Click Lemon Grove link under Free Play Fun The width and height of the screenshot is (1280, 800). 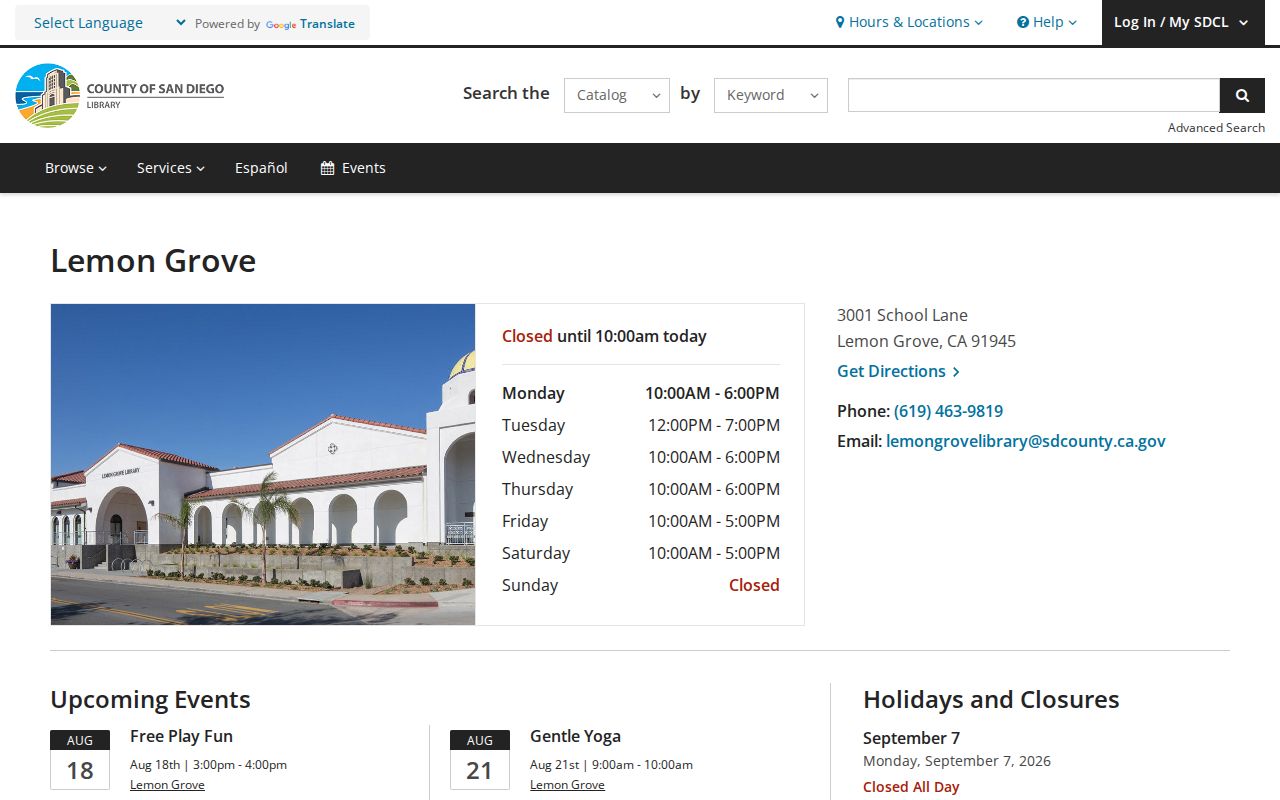point(167,785)
